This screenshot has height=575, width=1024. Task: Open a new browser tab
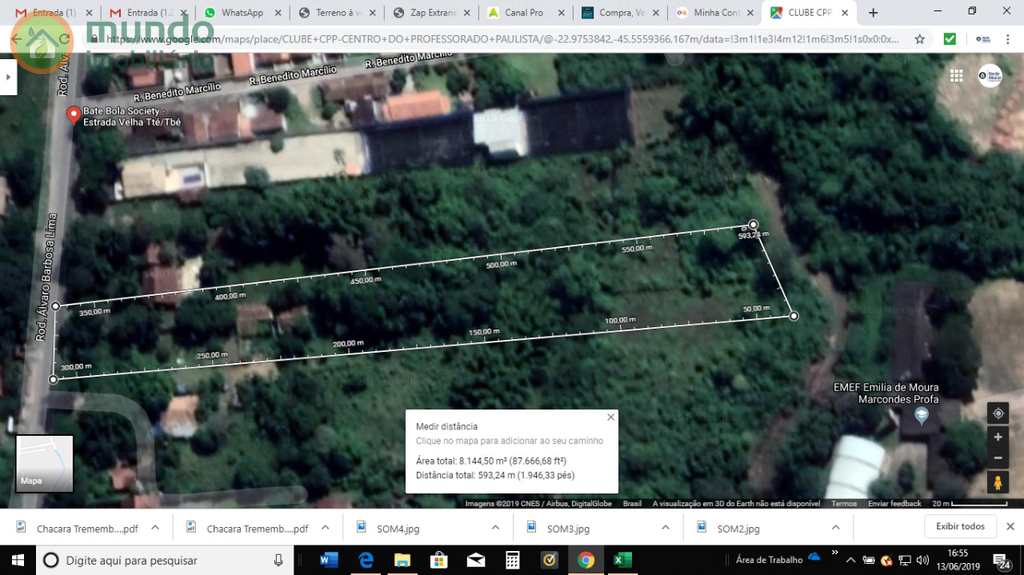pyautogui.click(x=873, y=12)
